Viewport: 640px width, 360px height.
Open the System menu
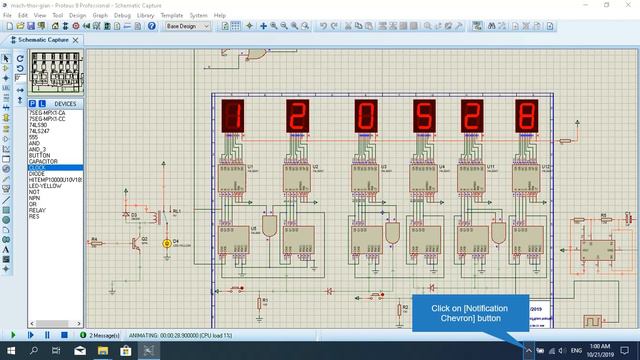199,16
